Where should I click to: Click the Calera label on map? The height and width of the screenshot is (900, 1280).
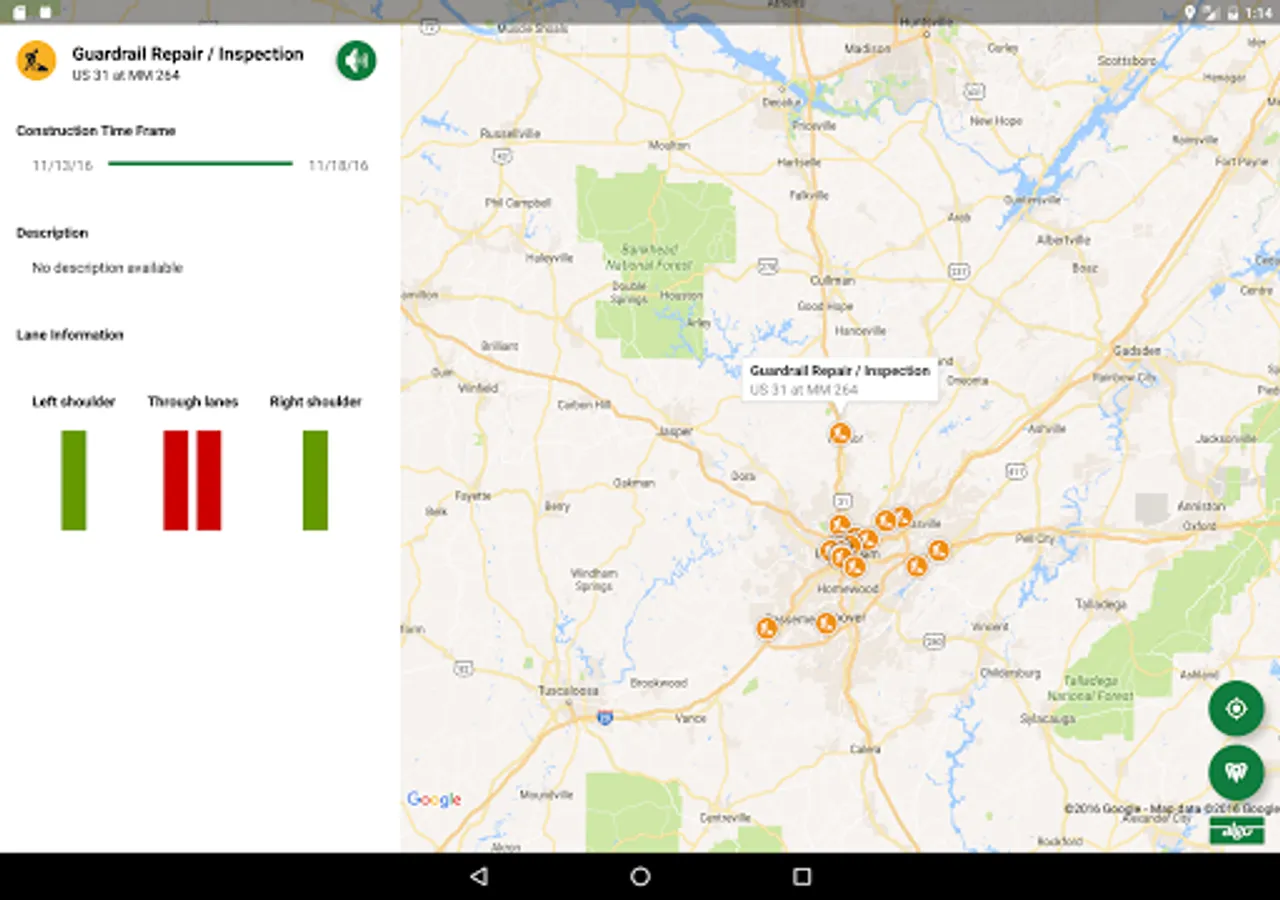(x=865, y=749)
